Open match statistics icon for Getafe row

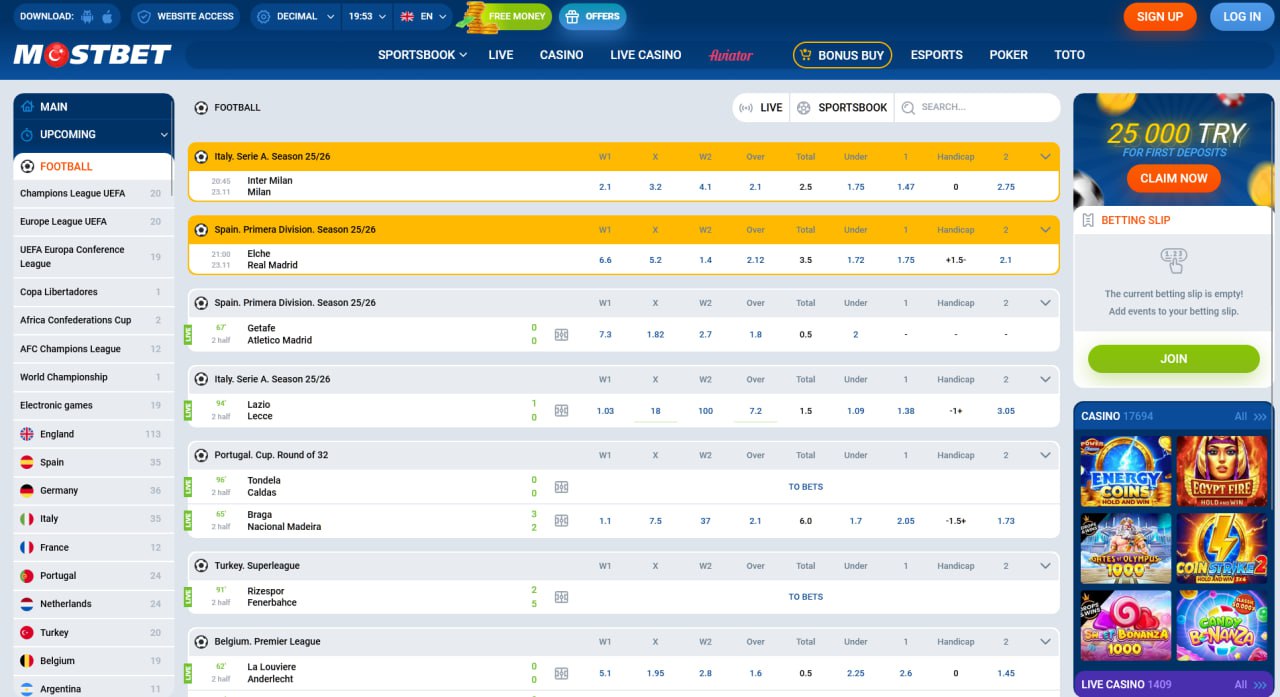(561, 335)
